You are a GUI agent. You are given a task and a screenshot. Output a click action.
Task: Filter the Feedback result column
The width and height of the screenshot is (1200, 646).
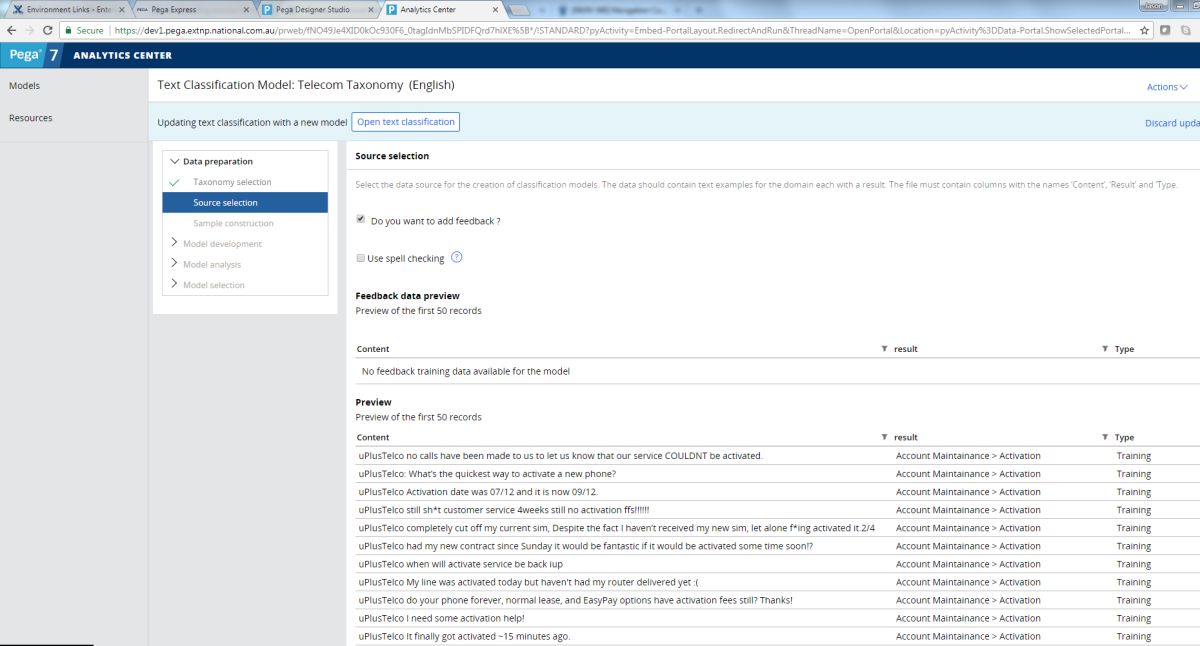click(1105, 349)
